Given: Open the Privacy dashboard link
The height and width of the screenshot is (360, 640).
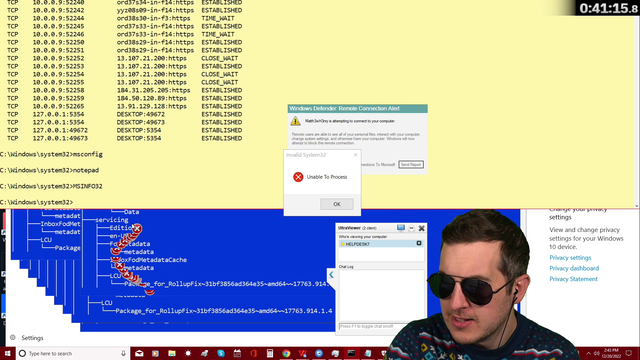Looking at the screenshot, I should pyautogui.click(x=574, y=268).
